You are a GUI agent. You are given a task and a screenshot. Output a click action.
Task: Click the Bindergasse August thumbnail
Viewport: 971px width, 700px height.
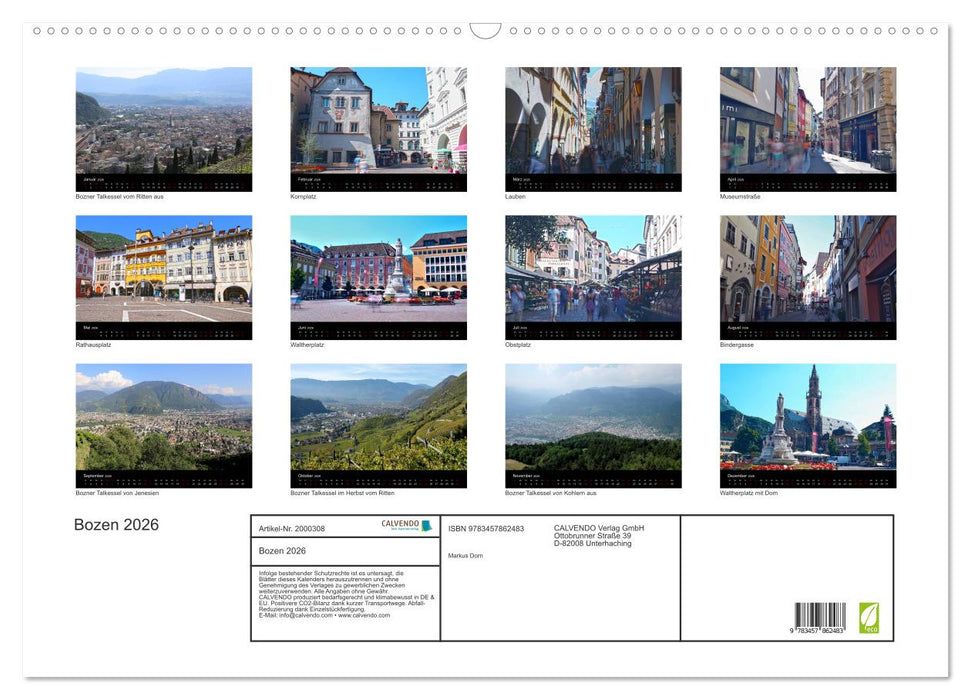807,277
